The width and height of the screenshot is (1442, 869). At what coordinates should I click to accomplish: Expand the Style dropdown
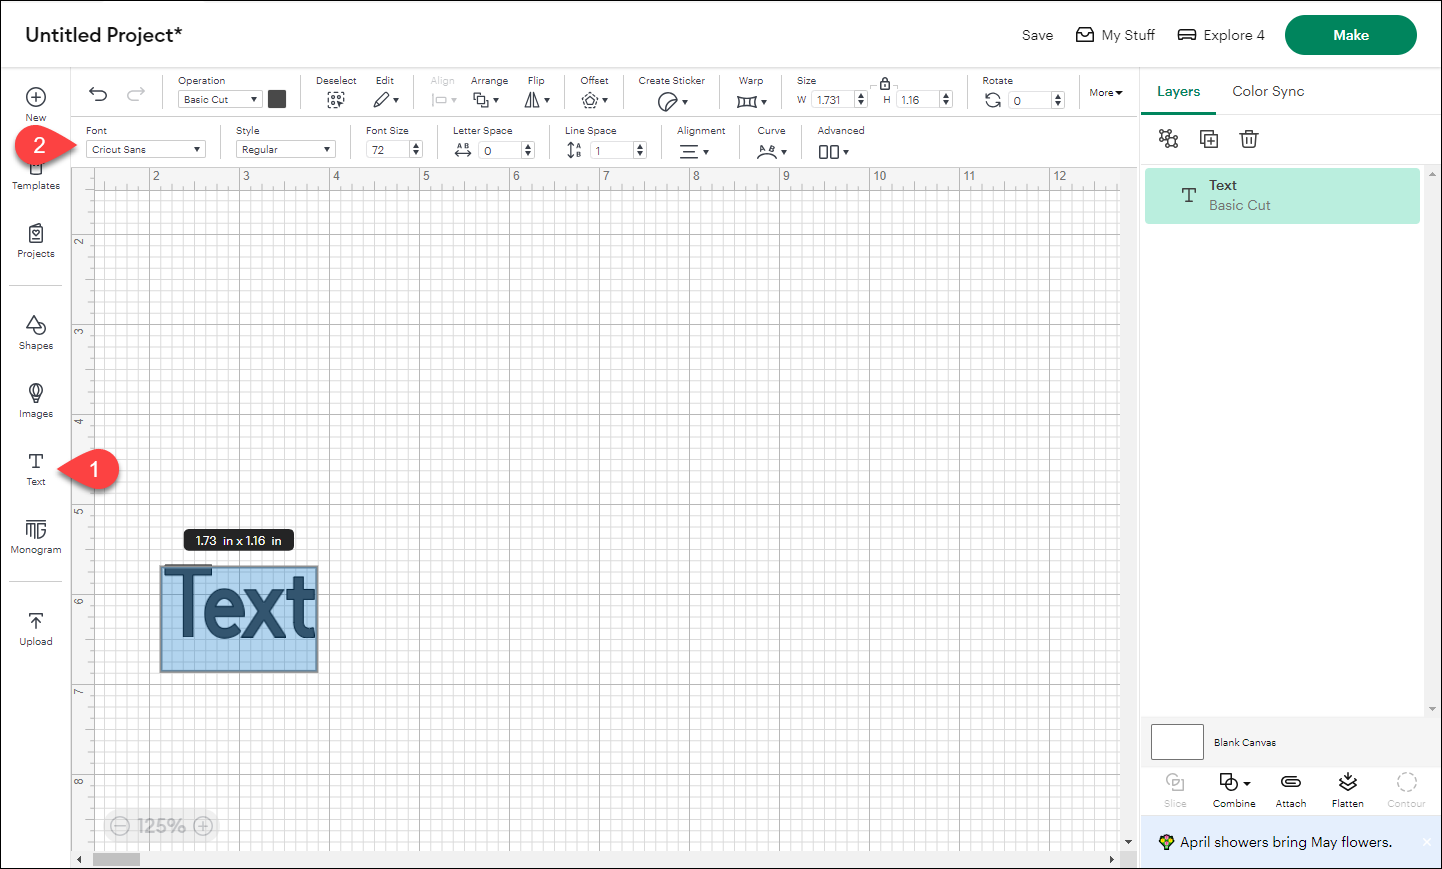[285, 148]
